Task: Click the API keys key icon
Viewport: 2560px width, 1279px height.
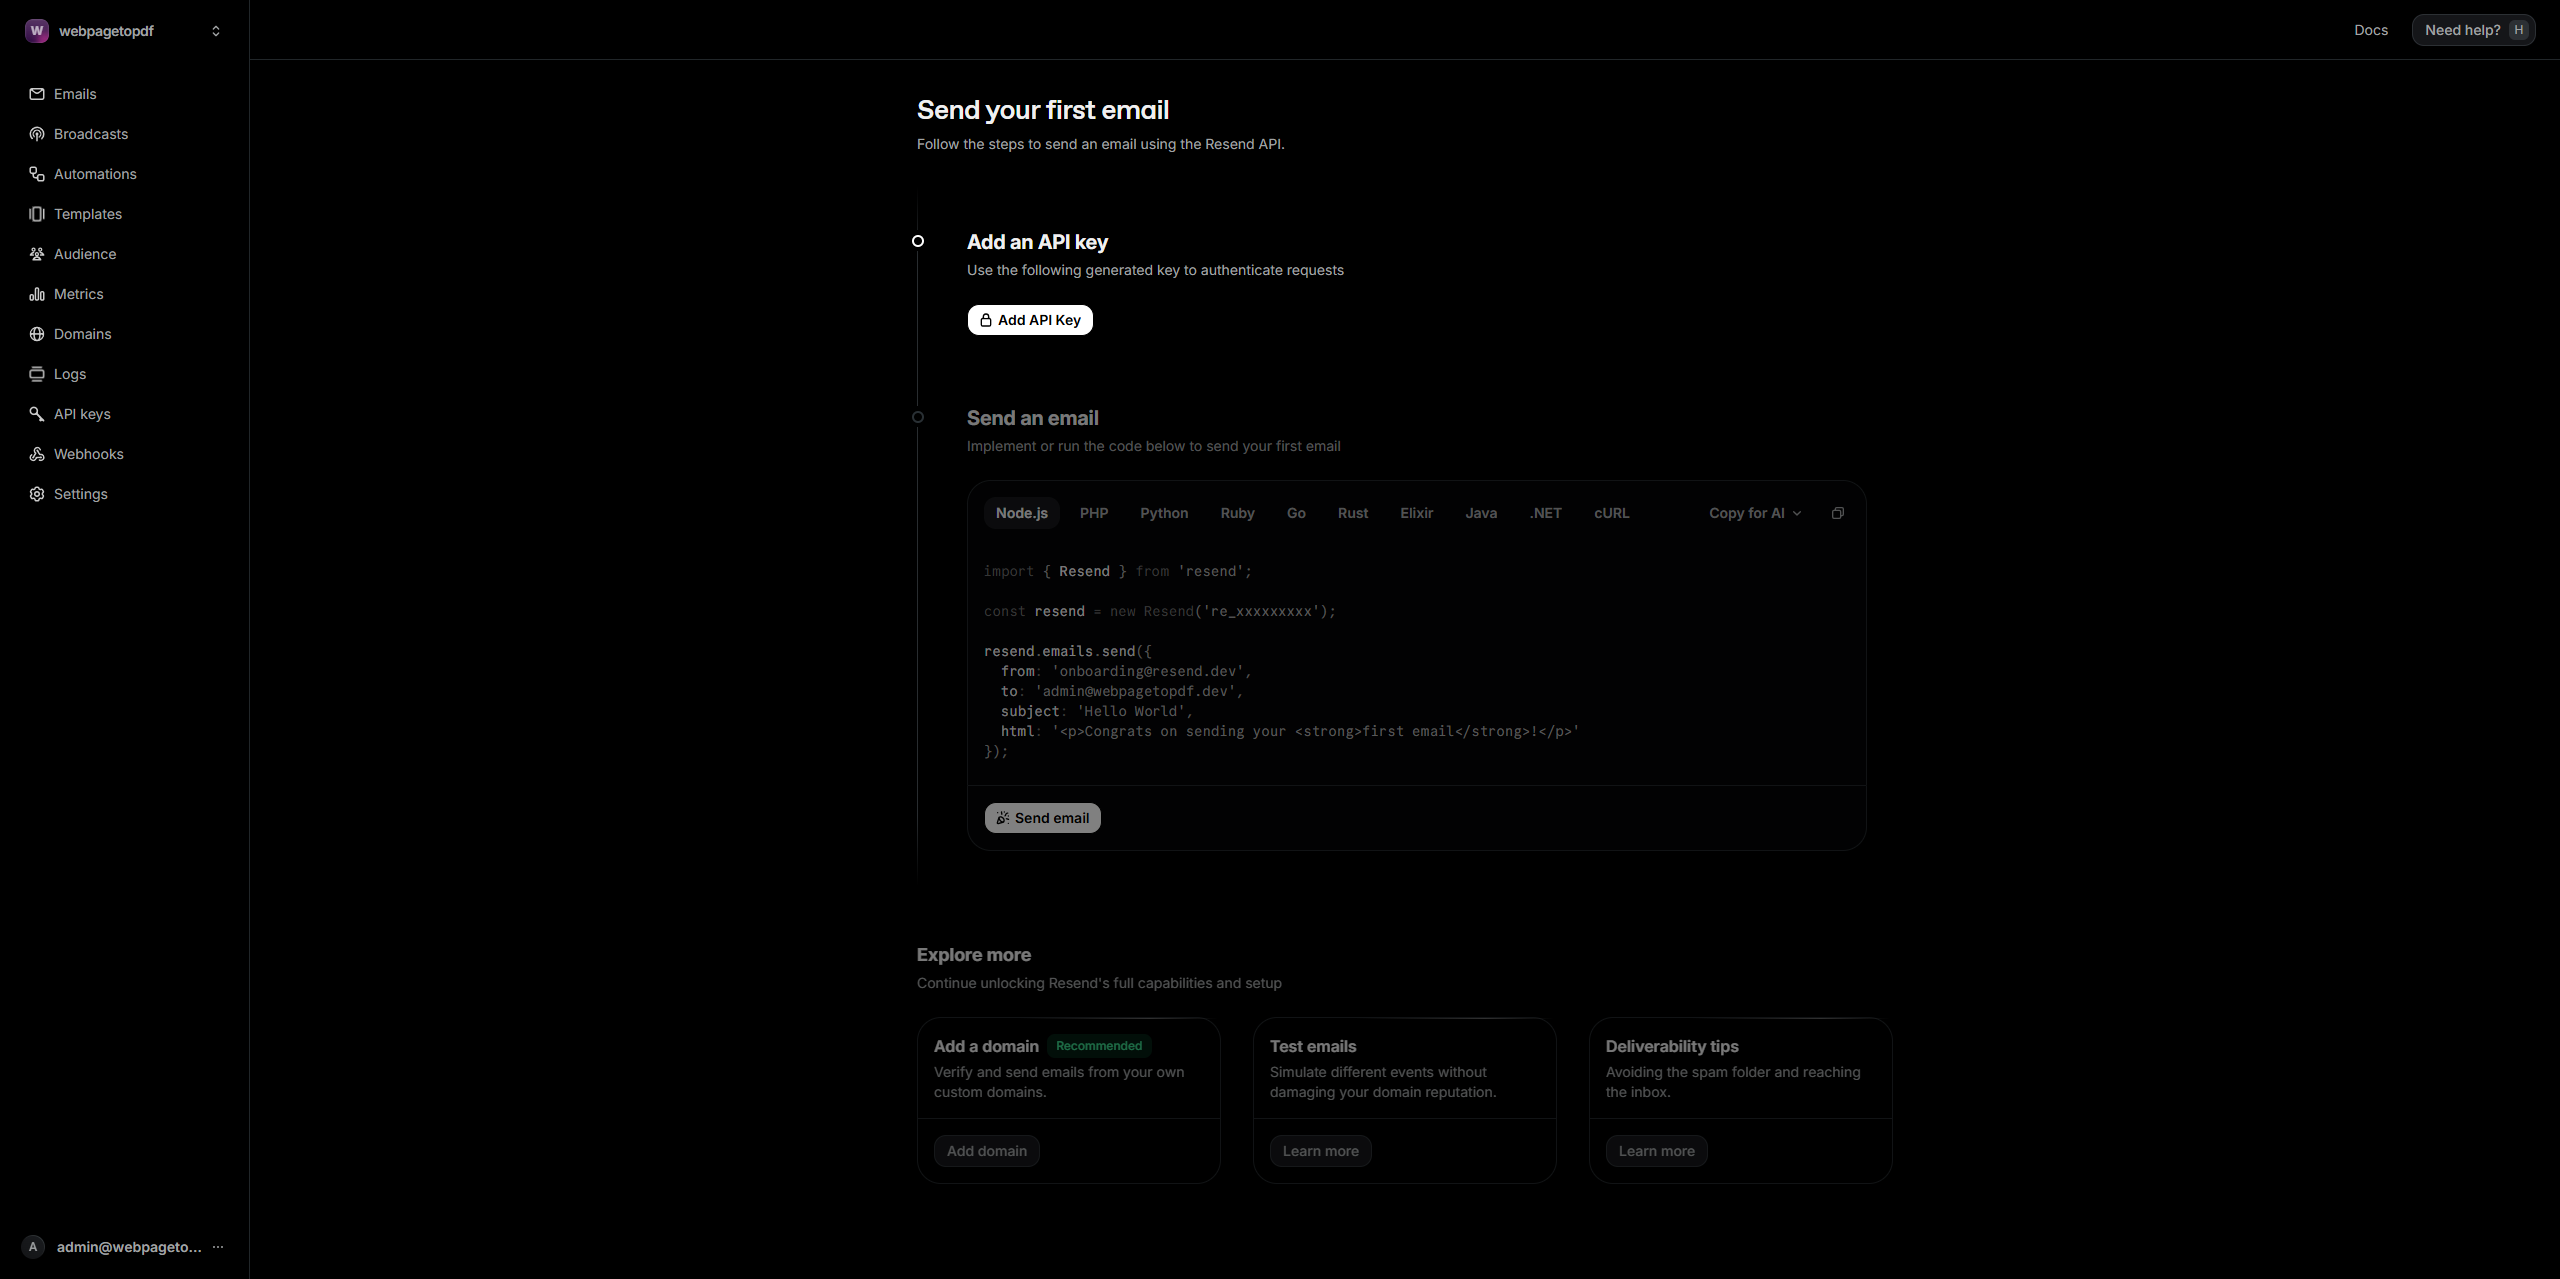Action: [x=37, y=414]
